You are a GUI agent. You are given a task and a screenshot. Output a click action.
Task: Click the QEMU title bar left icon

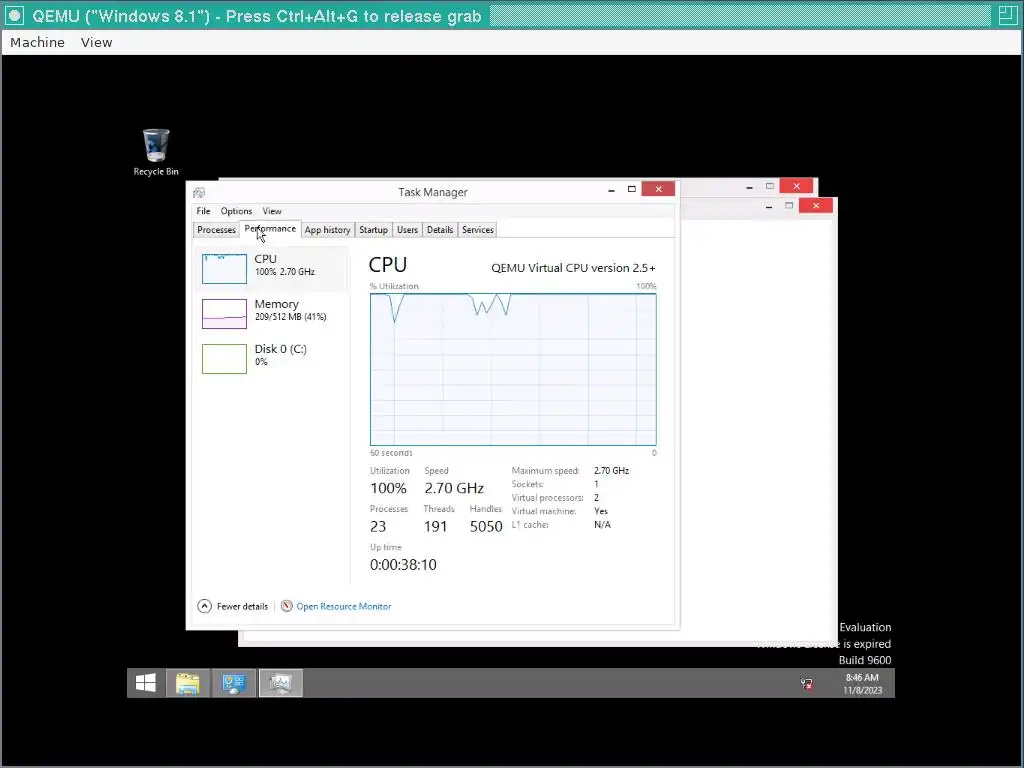tap(14, 16)
